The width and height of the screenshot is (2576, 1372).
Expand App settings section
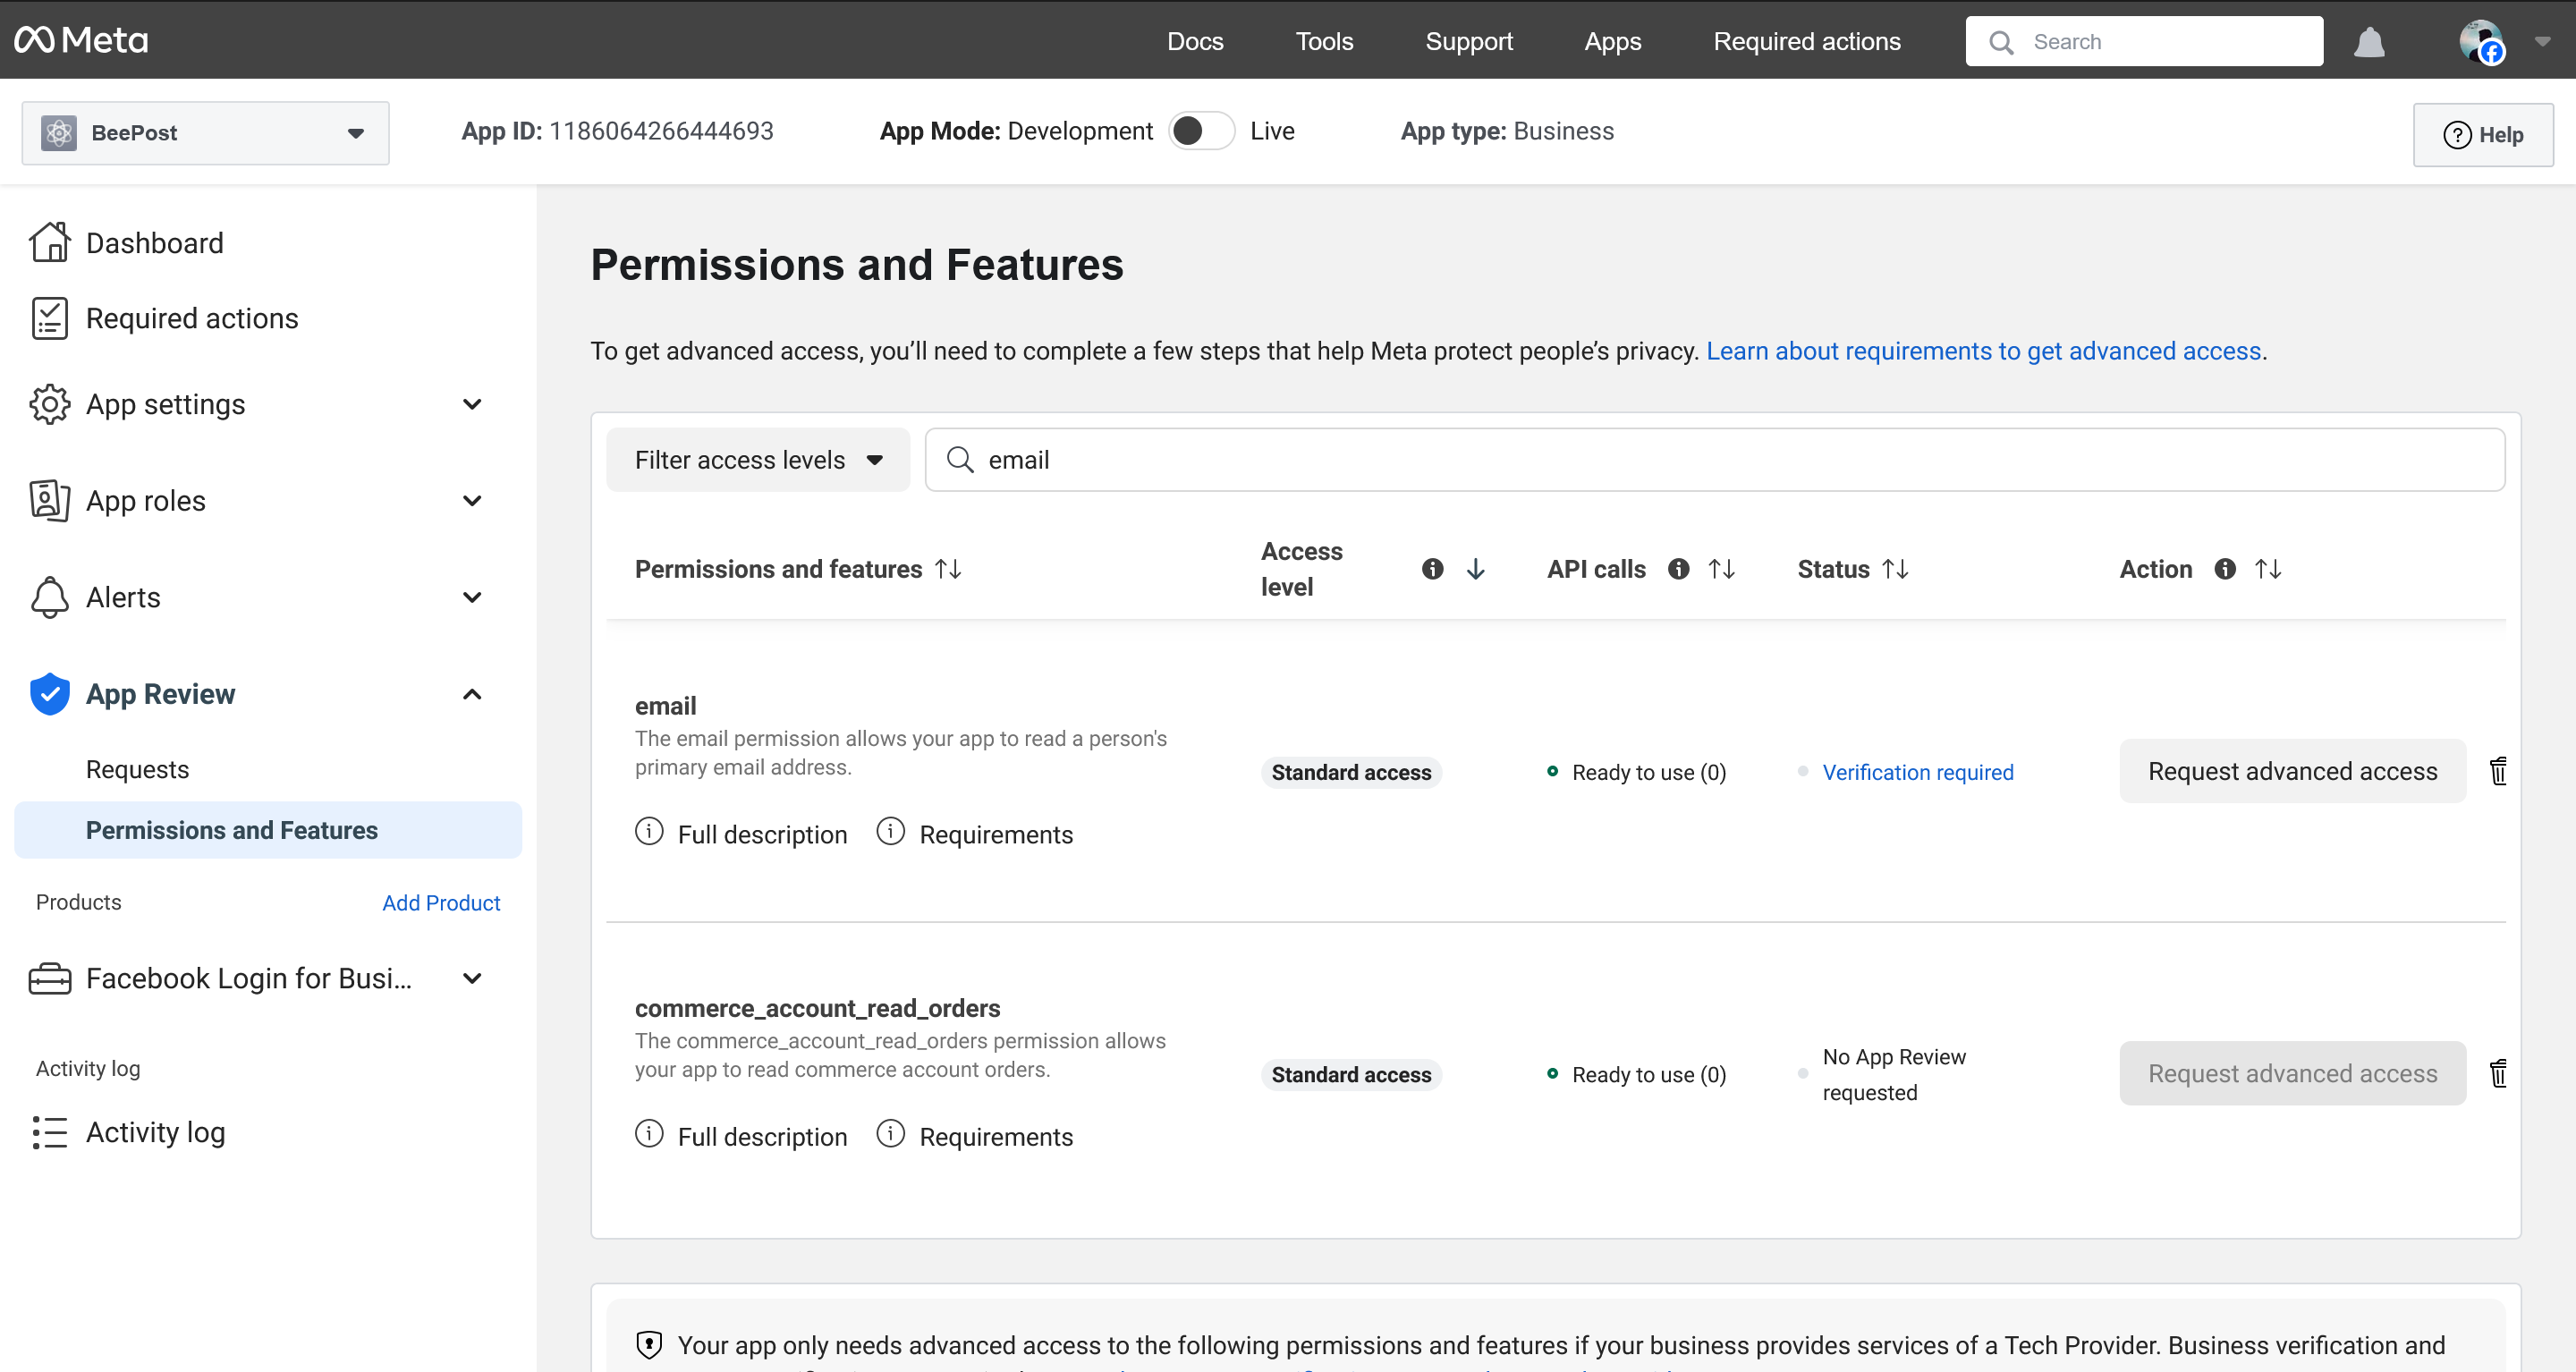pos(472,404)
